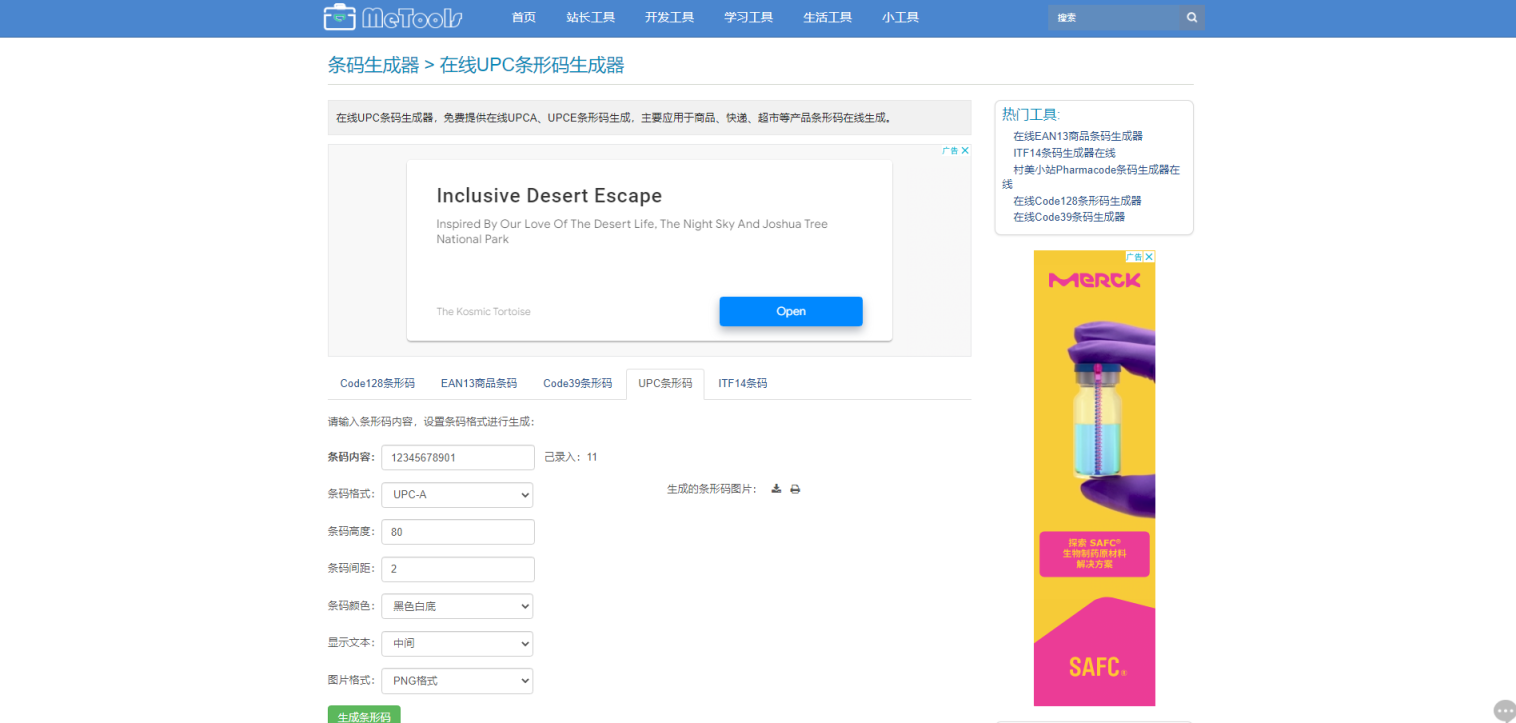Viewport: 1516px width, 723px height.
Task: Select the ITF14条码 tab
Action: (x=742, y=383)
